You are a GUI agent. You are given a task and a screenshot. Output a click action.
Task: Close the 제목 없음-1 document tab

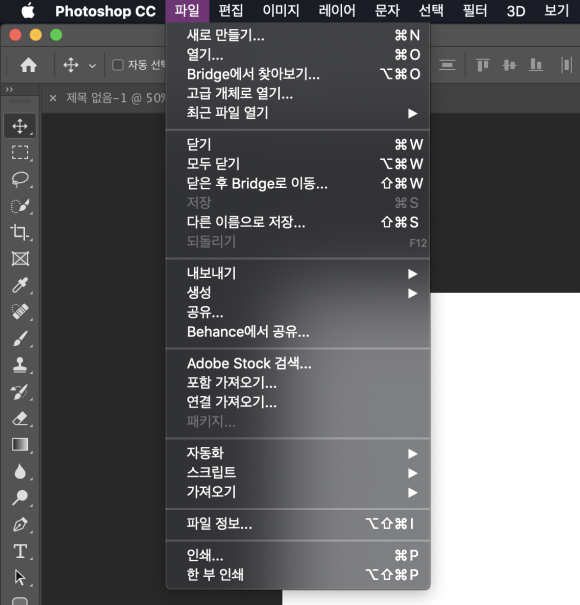point(53,98)
